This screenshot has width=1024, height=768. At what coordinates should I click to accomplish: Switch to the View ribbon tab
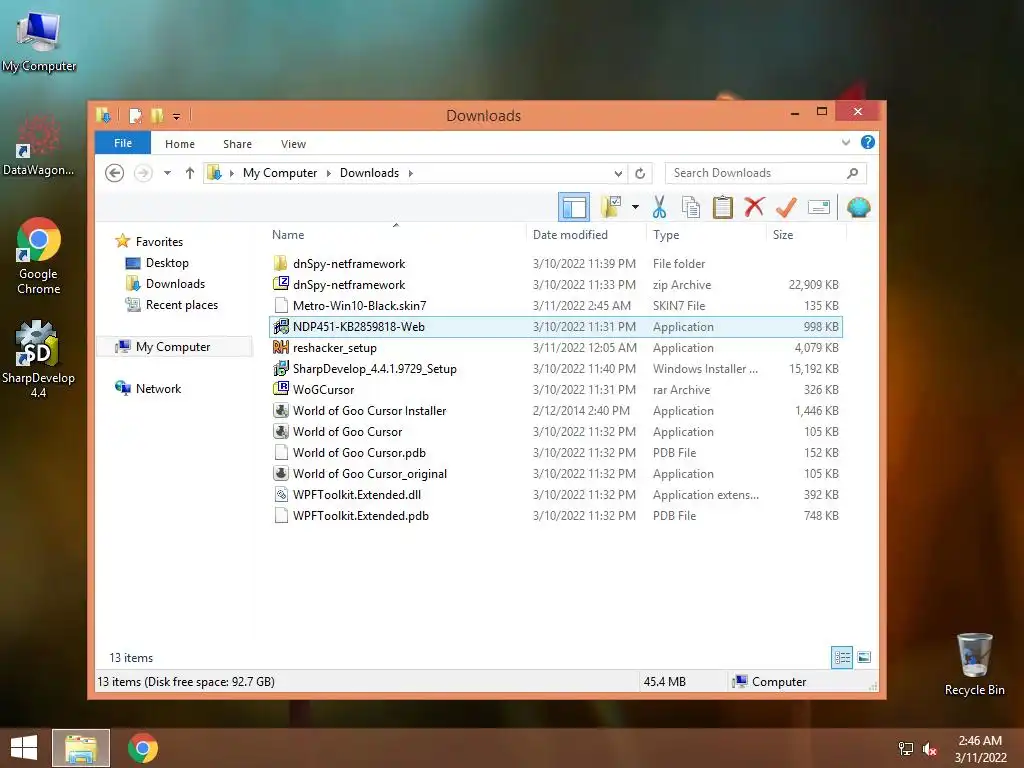(x=293, y=144)
